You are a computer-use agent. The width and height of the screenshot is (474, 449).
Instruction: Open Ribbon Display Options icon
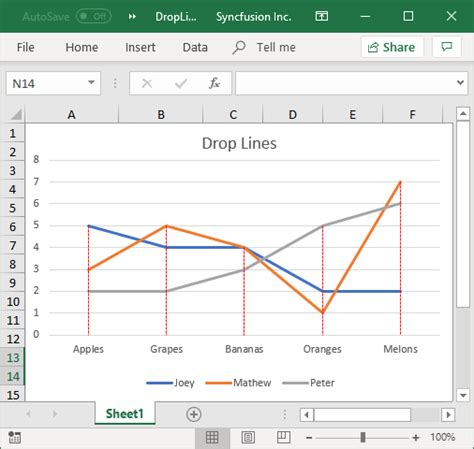click(322, 16)
